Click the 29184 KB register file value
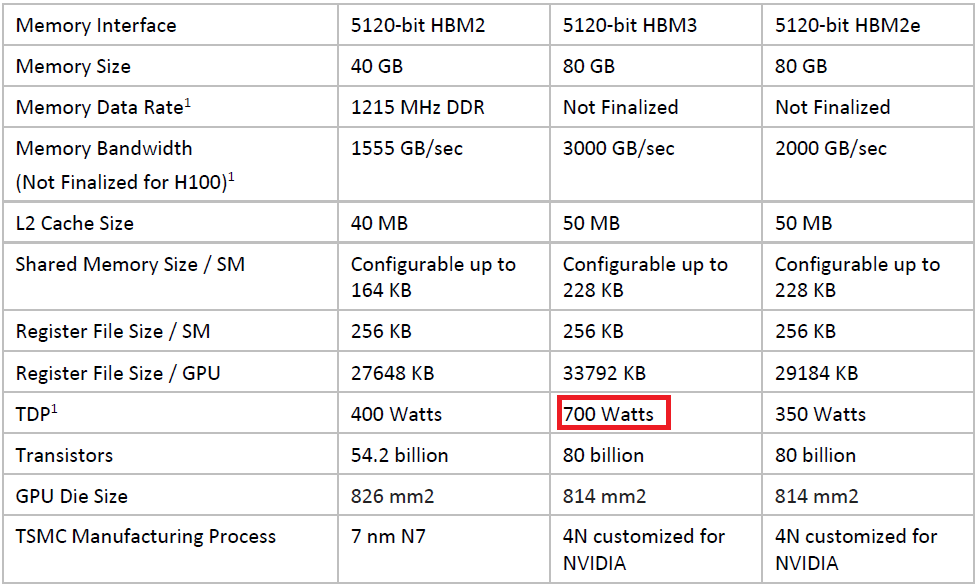This screenshot has width=977, height=587. coord(817,373)
